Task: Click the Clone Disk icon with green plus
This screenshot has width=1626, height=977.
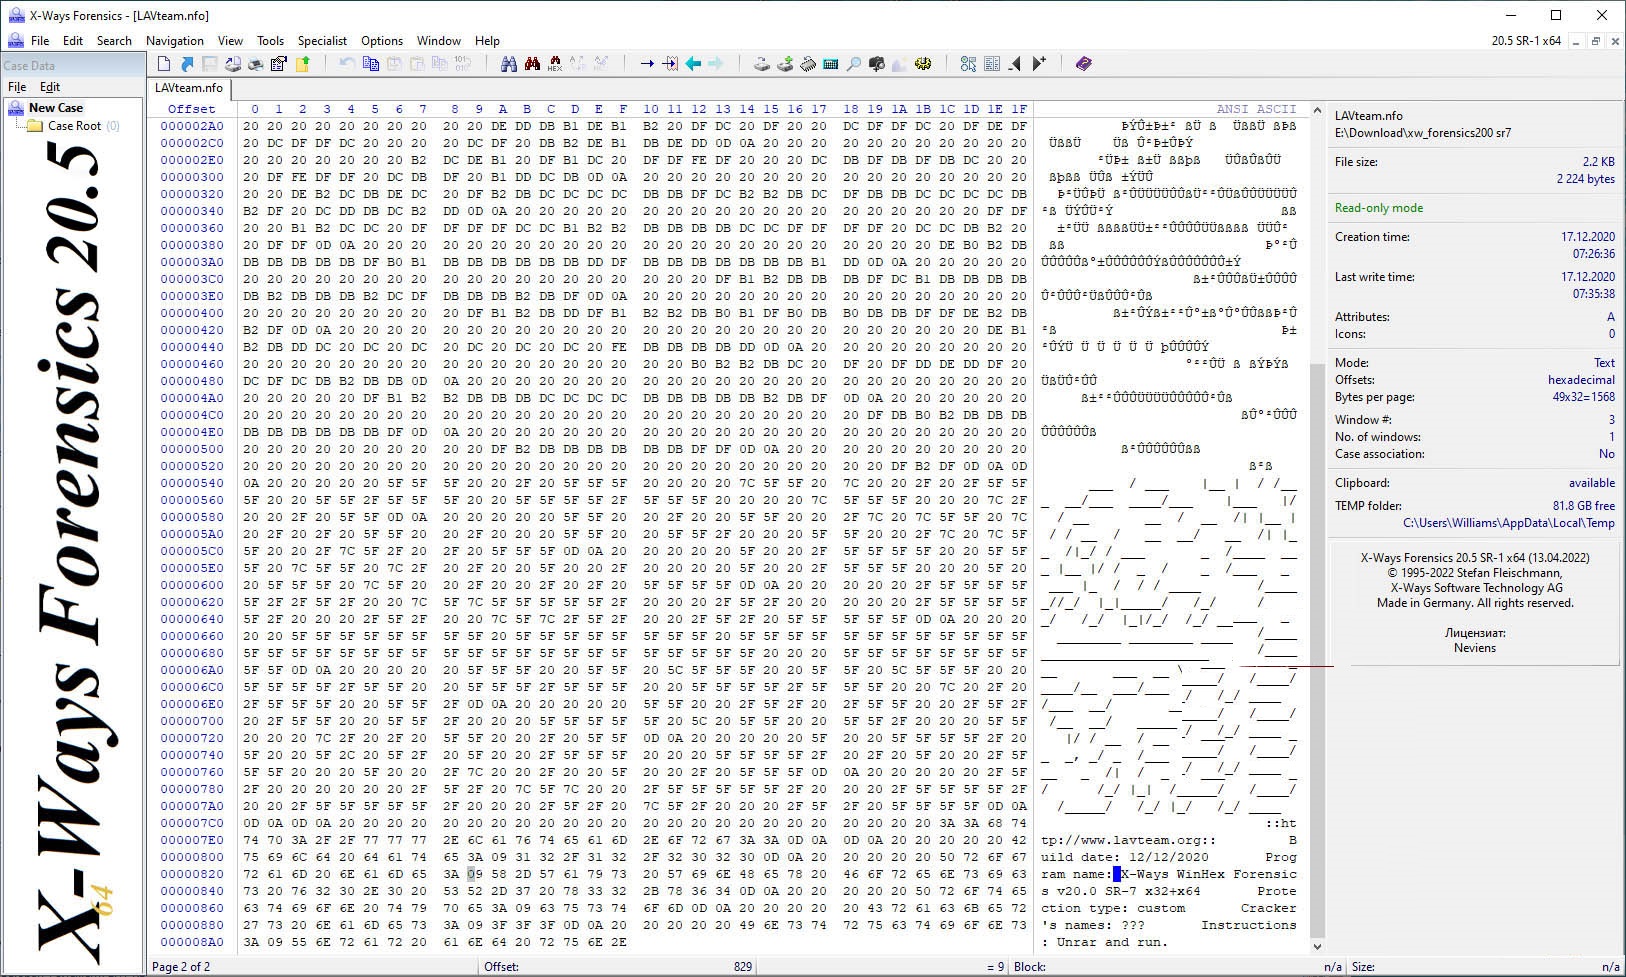Action: tap(785, 64)
